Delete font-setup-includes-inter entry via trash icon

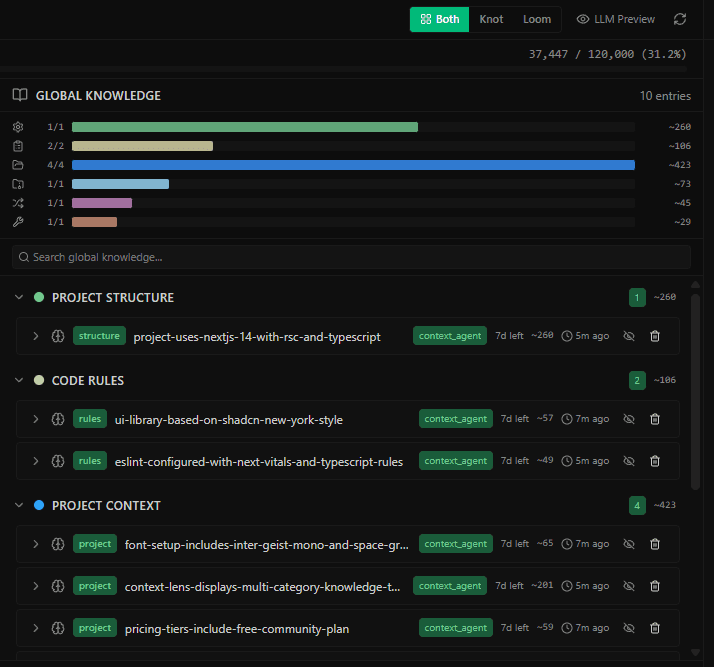coord(655,544)
